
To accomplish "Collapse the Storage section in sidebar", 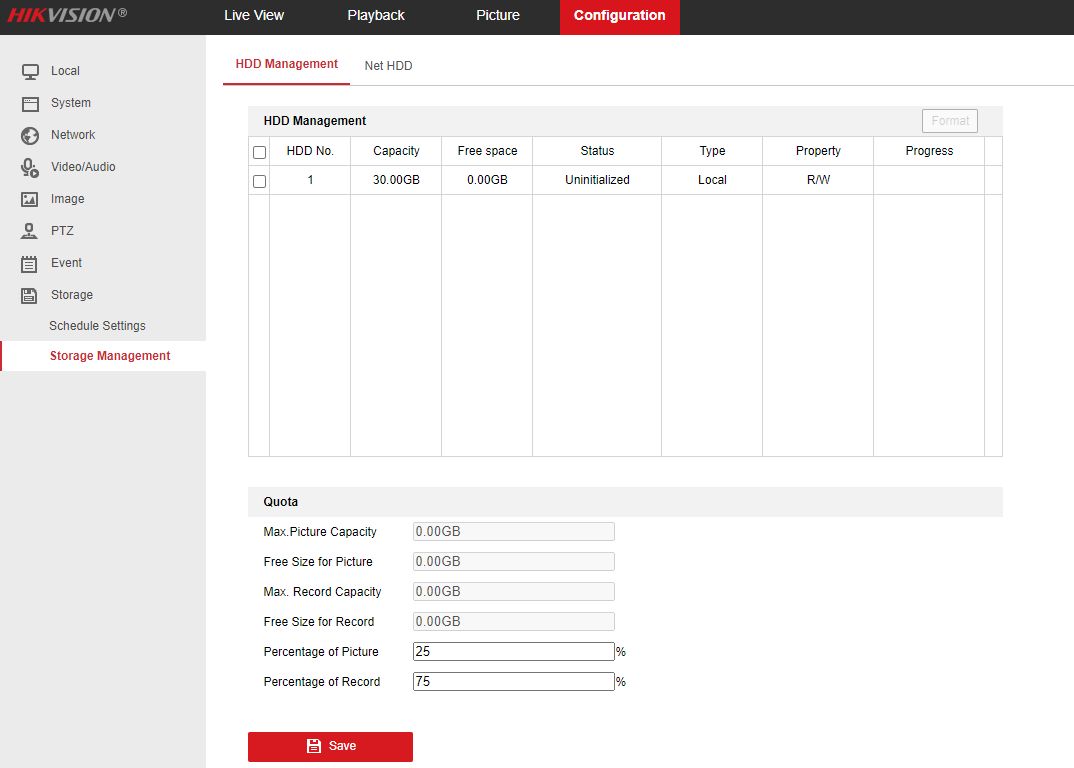I will point(72,295).
